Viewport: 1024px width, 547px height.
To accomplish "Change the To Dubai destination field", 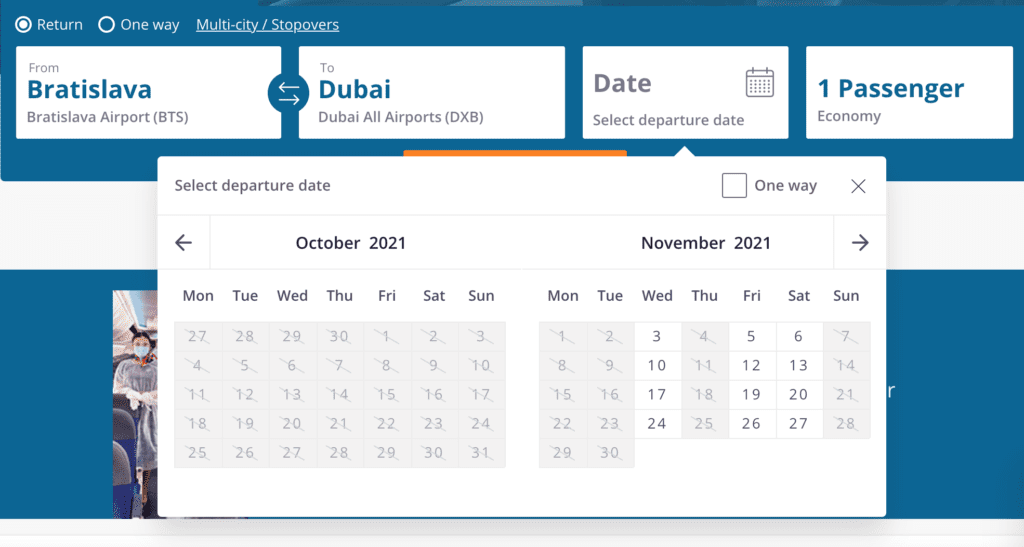I will click(431, 93).
